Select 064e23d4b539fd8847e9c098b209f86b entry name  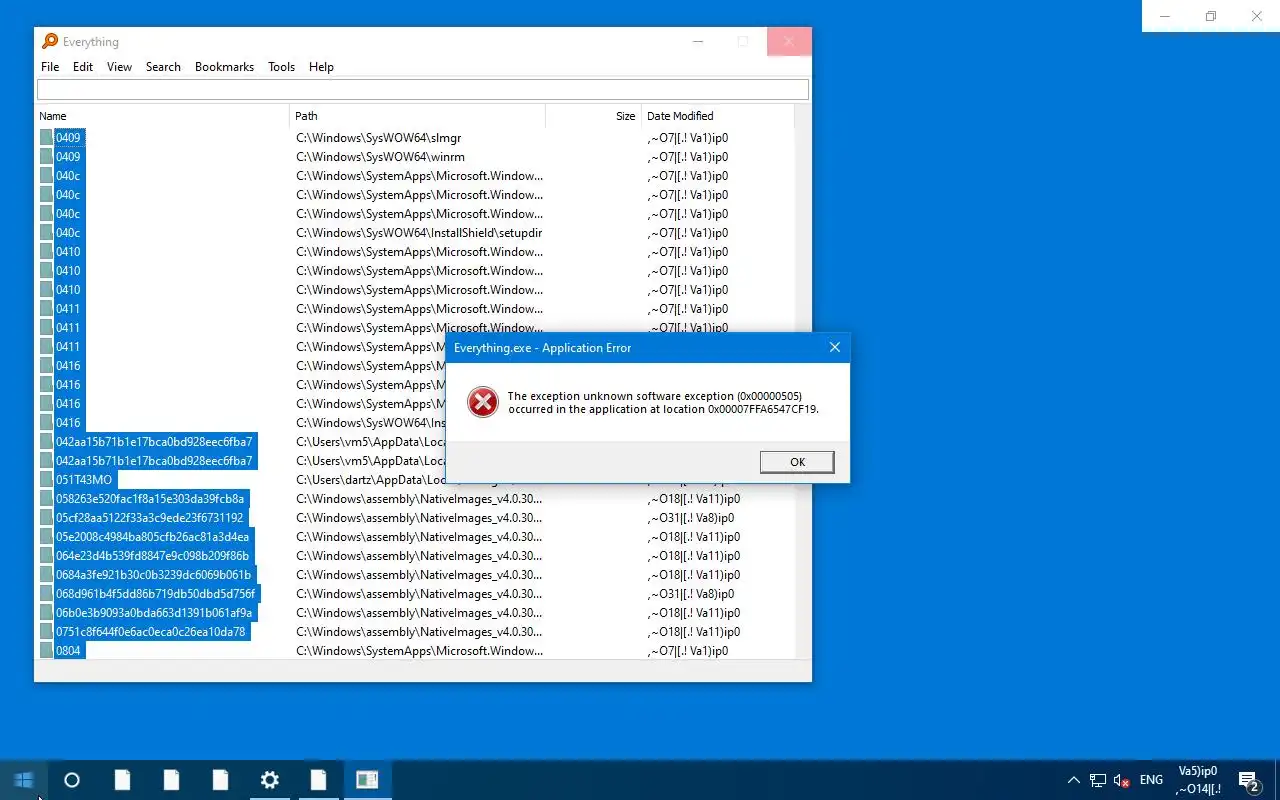point(153,556)
